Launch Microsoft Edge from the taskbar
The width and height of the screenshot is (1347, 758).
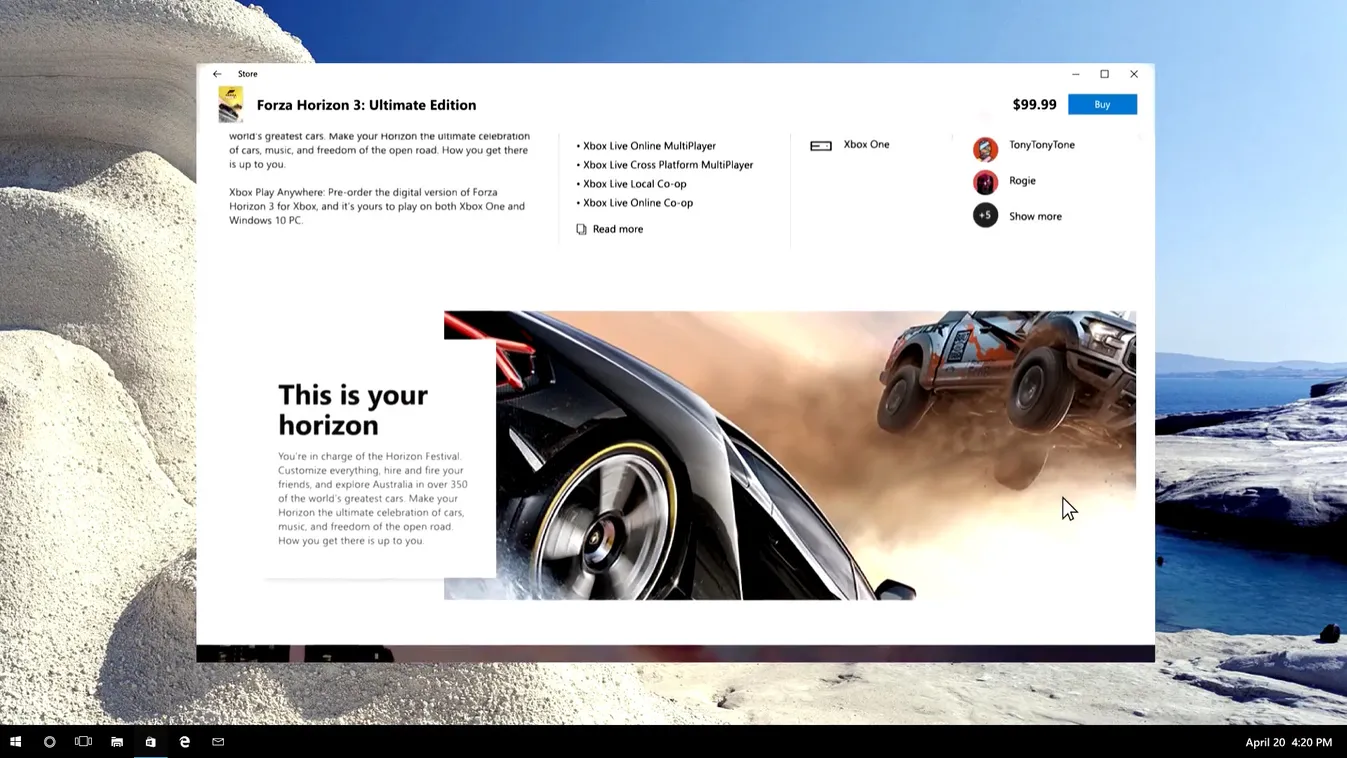[184, 742]
